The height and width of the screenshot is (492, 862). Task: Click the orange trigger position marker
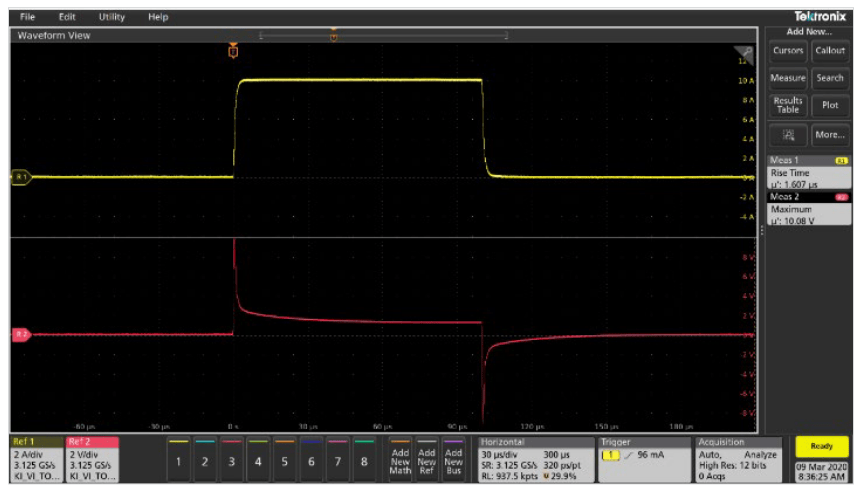[x=233, y=51]
